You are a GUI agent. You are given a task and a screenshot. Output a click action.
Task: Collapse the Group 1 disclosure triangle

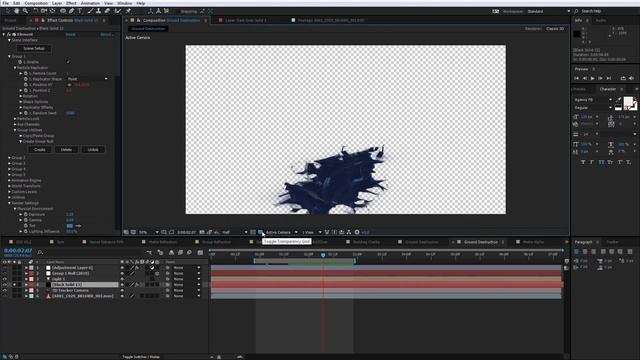9,56
